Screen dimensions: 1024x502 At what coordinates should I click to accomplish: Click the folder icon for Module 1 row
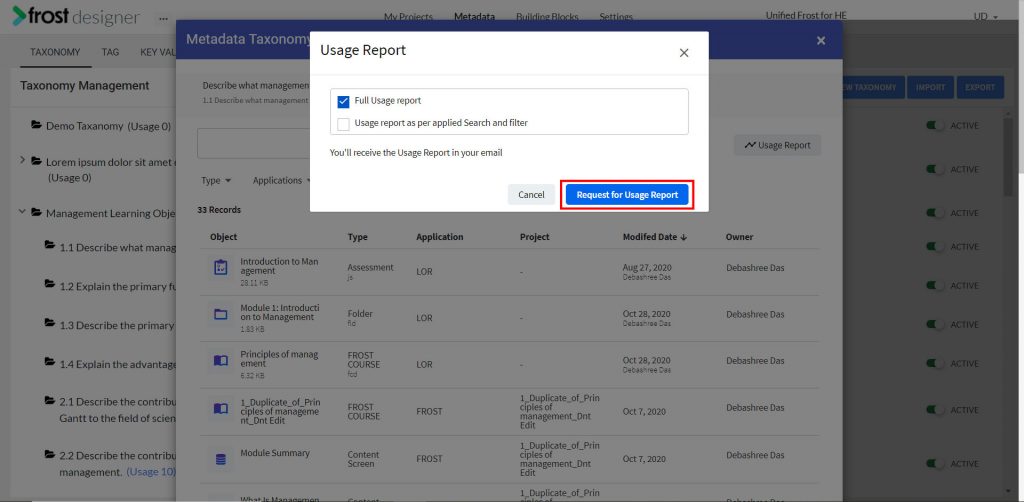(221, 314)
